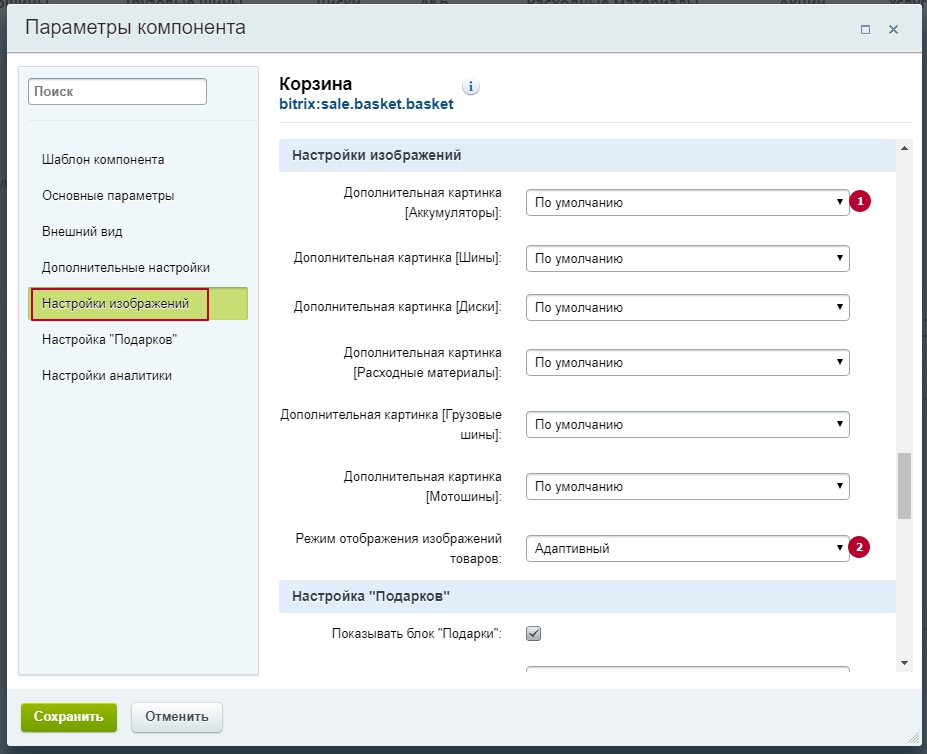
Task: Expand Режим отображения изображений товаров dropdown
Action: click(688, 548)
